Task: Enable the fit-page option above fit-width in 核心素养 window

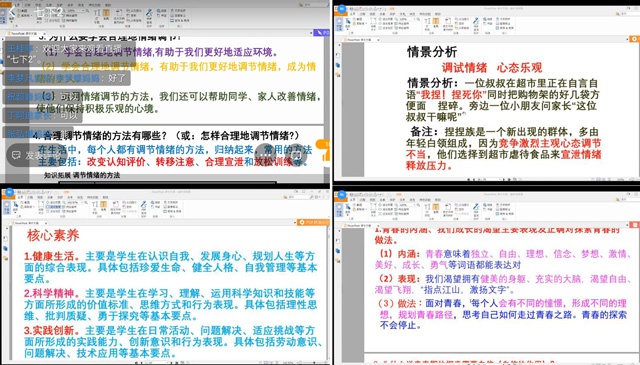Action: (x=53, y=203)
